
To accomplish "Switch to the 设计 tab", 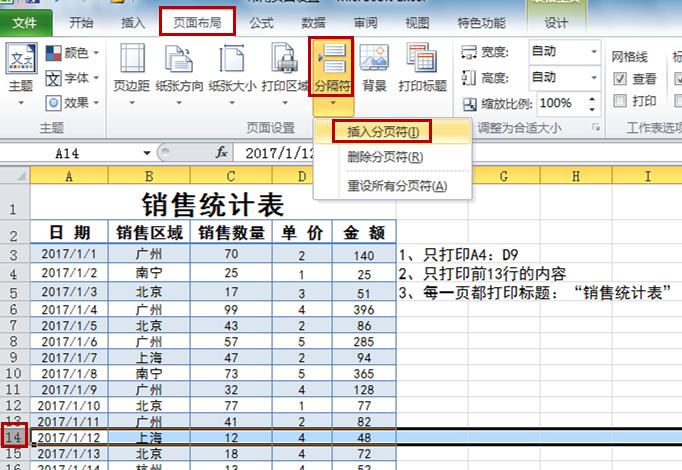I will pos(556,23).
